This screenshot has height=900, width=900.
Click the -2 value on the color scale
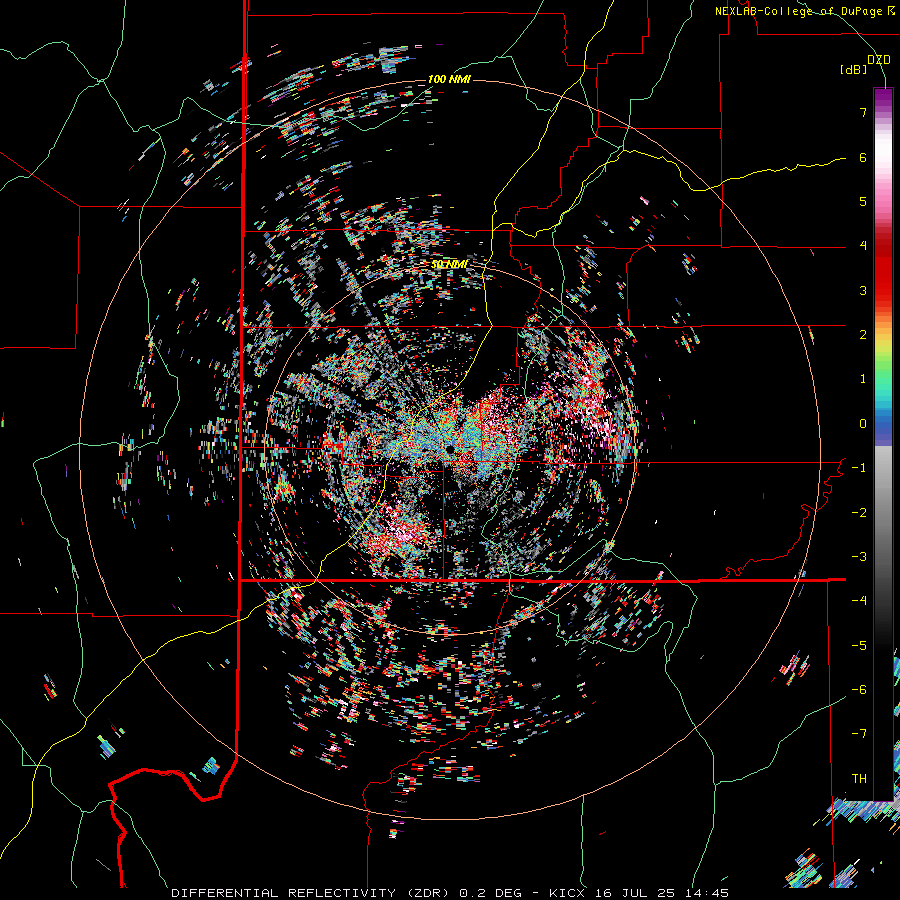pos(859,513)
